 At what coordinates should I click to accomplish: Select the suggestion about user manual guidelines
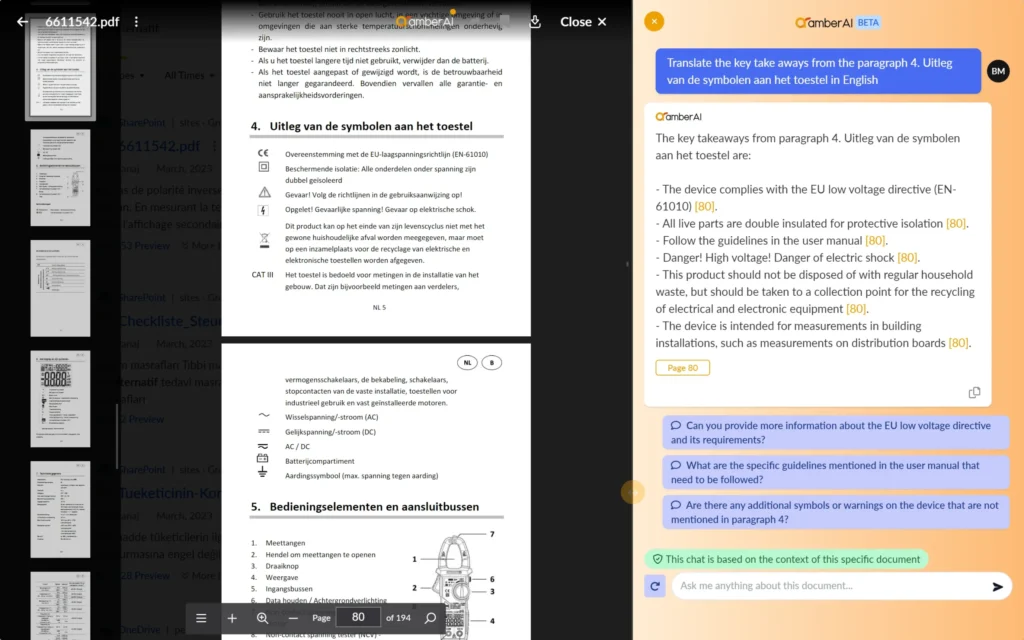836,472
